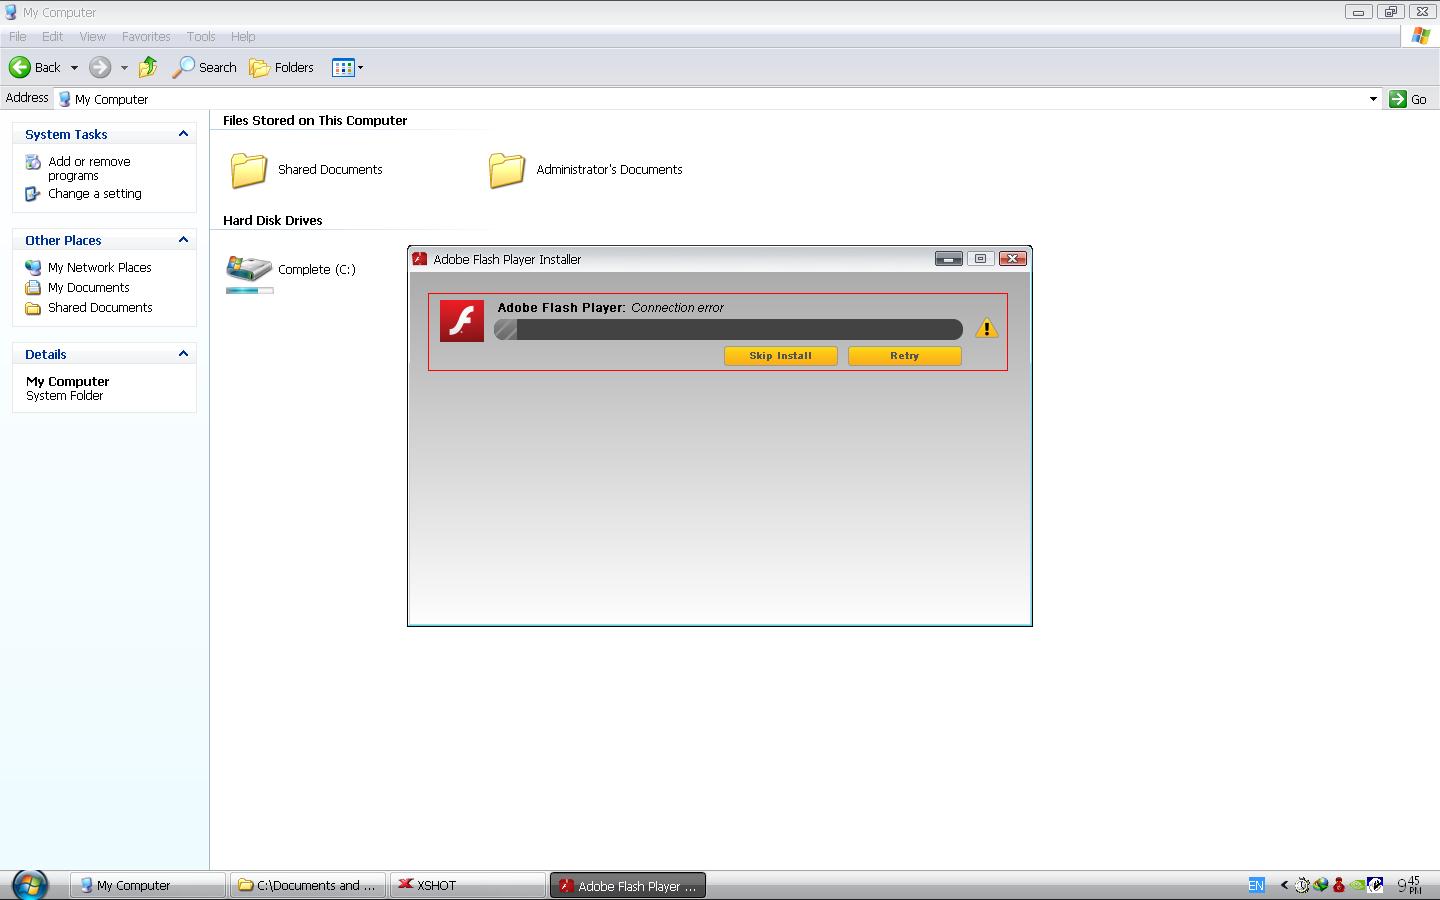Show hidden tray icons arrow

pyautogui.click(x=1284, y=885)
